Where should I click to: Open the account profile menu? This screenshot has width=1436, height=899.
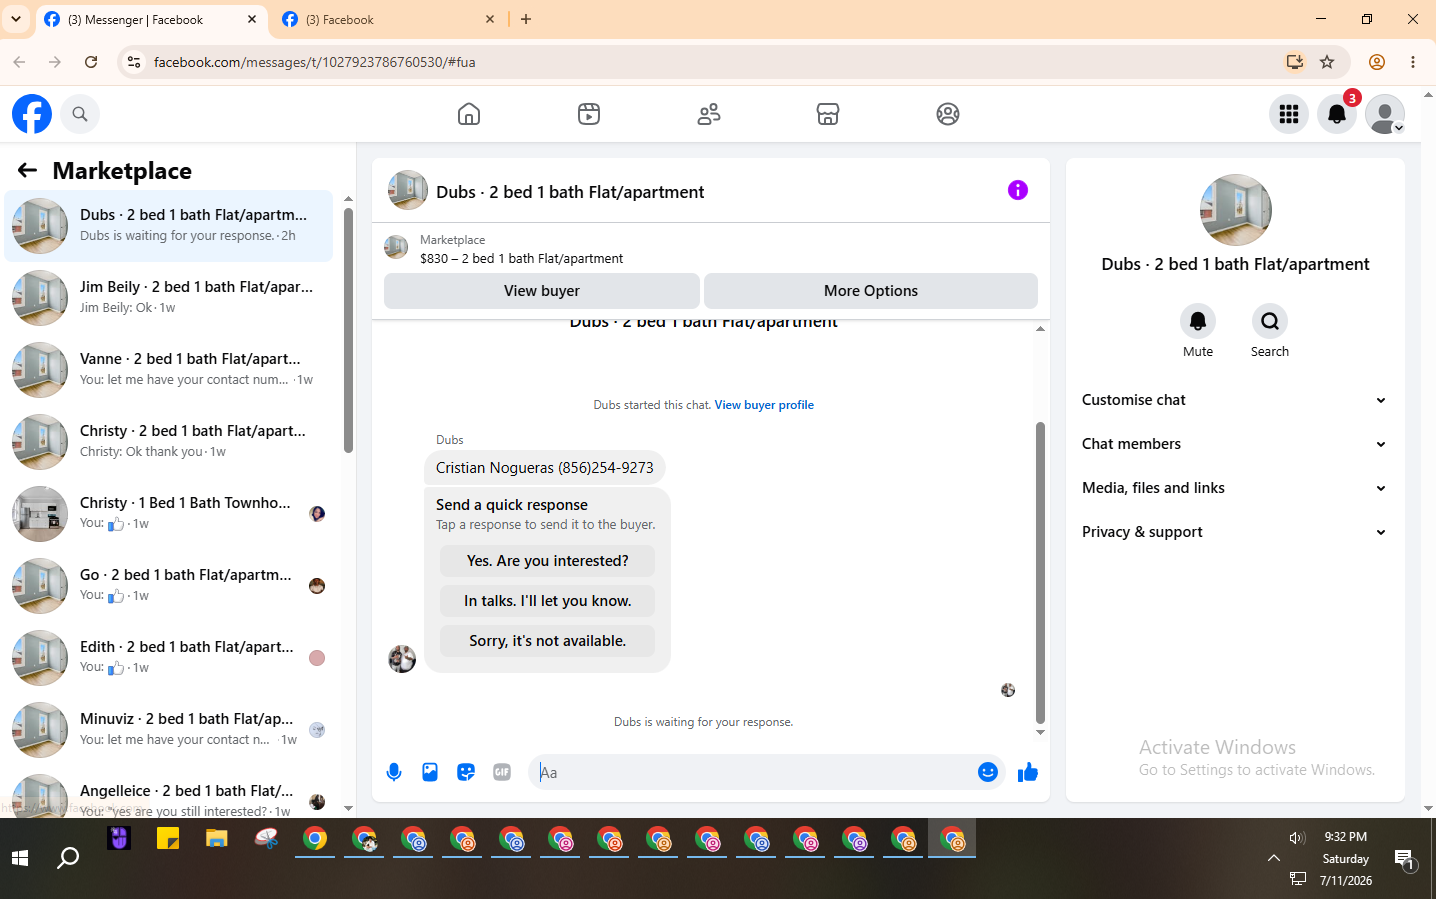pos(1385,114)
